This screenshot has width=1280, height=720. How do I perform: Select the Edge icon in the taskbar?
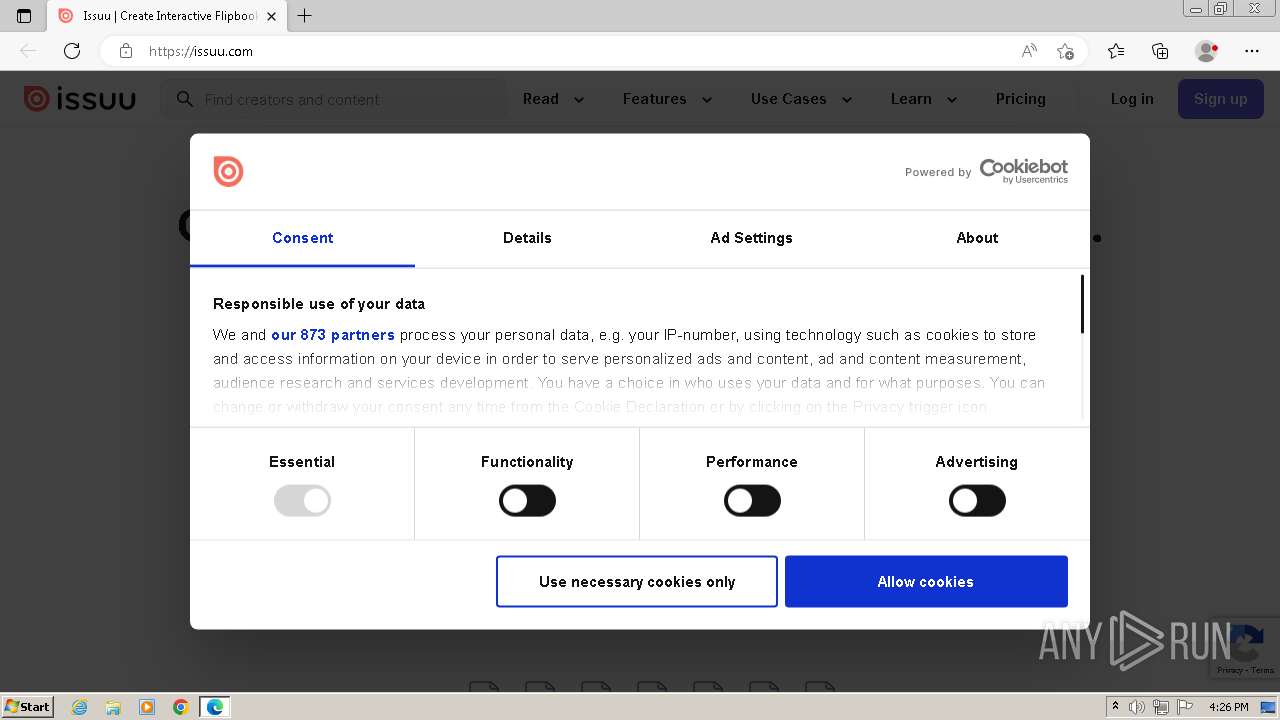click(x=214, y=707)
